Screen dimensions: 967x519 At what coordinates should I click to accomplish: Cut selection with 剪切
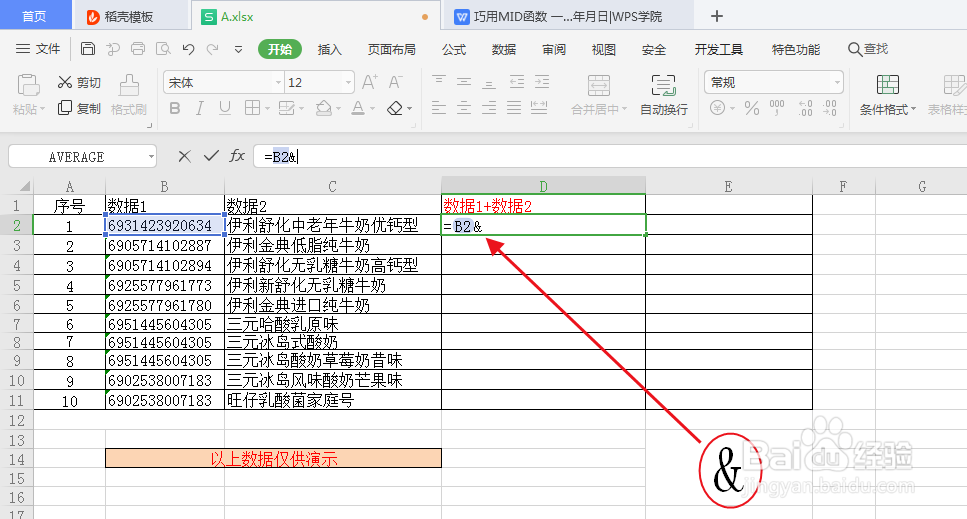(x=79, y=82)
